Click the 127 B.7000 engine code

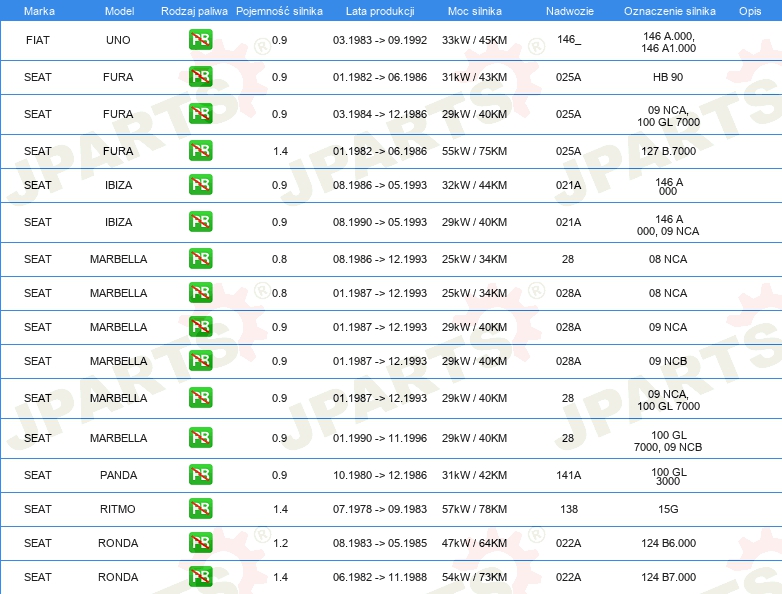pos(668,151)
